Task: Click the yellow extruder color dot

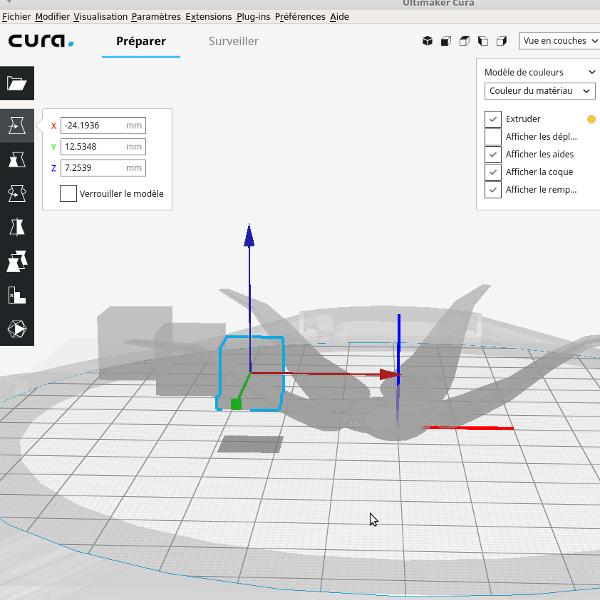Action: pyautogui.click(x=591, y=119)
